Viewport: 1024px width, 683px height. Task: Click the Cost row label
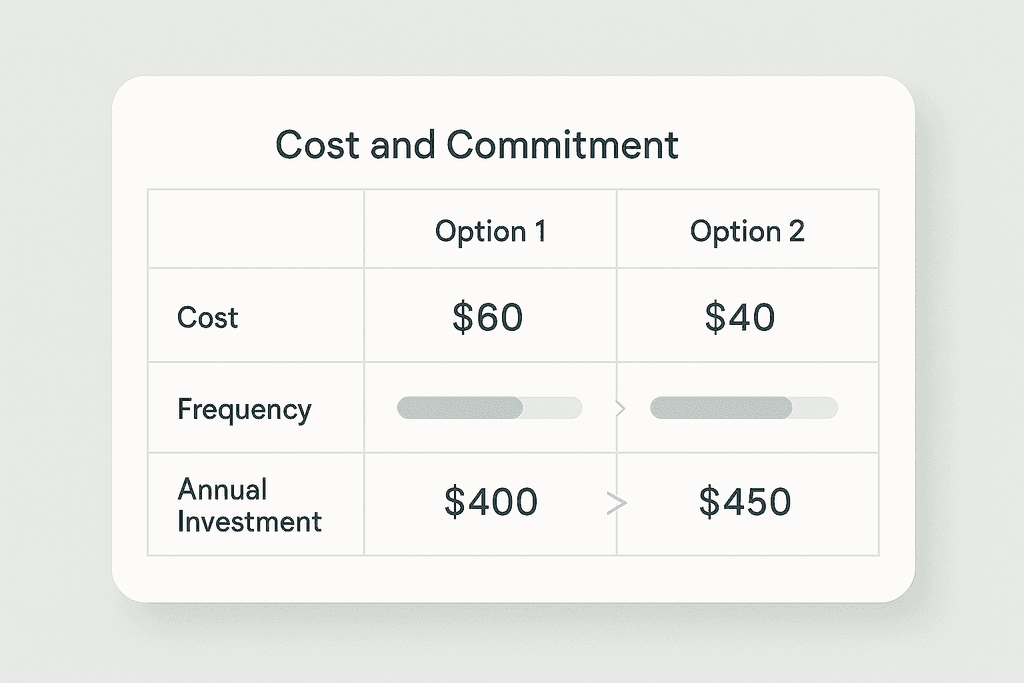click(208, 318)
